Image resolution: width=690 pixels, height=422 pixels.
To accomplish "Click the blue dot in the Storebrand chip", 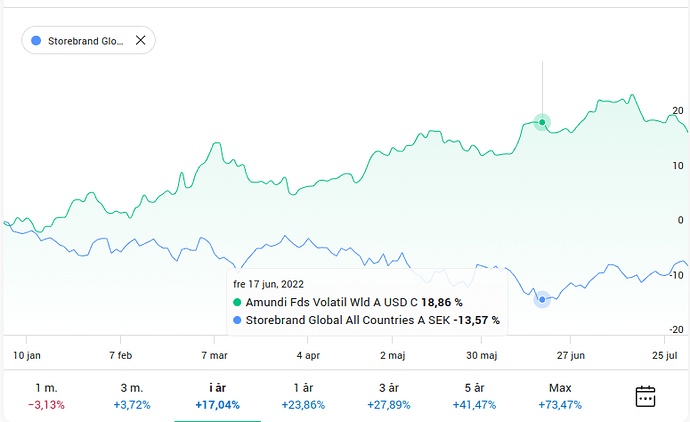I will [37, 41].
